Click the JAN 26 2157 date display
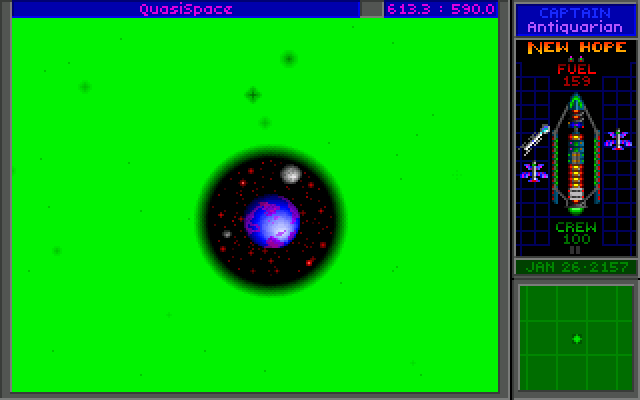Screen dimensions: 640x400 pyautogui.click(x=576, y=267)
